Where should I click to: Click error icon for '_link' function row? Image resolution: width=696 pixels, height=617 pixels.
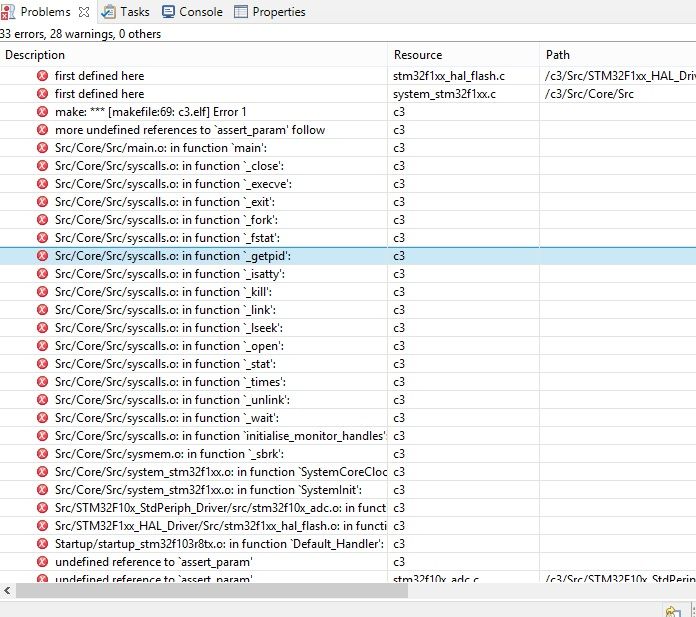(42, 310)
